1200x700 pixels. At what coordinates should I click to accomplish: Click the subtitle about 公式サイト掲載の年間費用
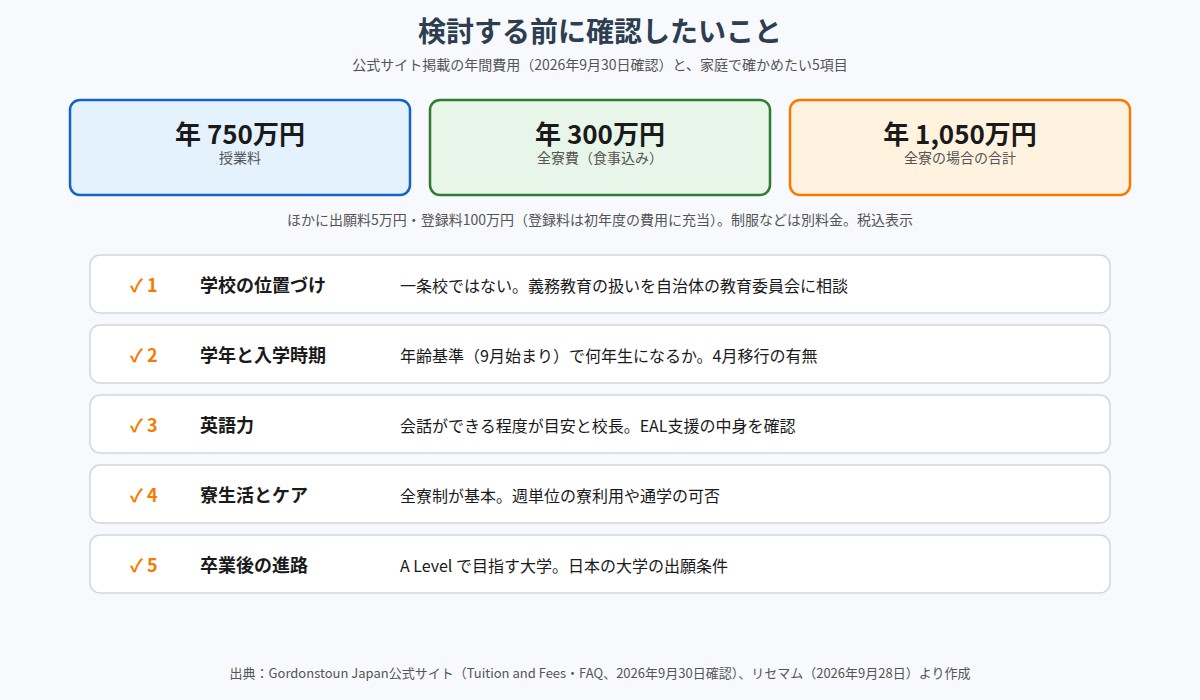pos(600,65)
